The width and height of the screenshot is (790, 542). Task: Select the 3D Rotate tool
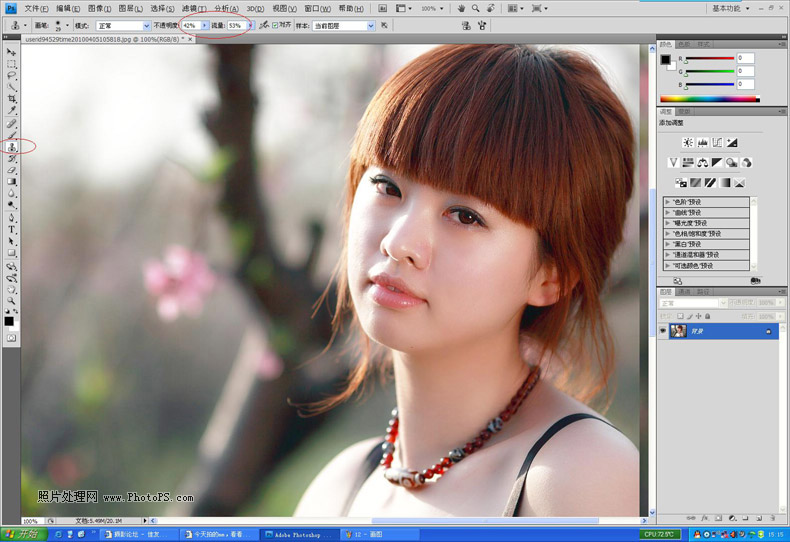click(11, 266)
